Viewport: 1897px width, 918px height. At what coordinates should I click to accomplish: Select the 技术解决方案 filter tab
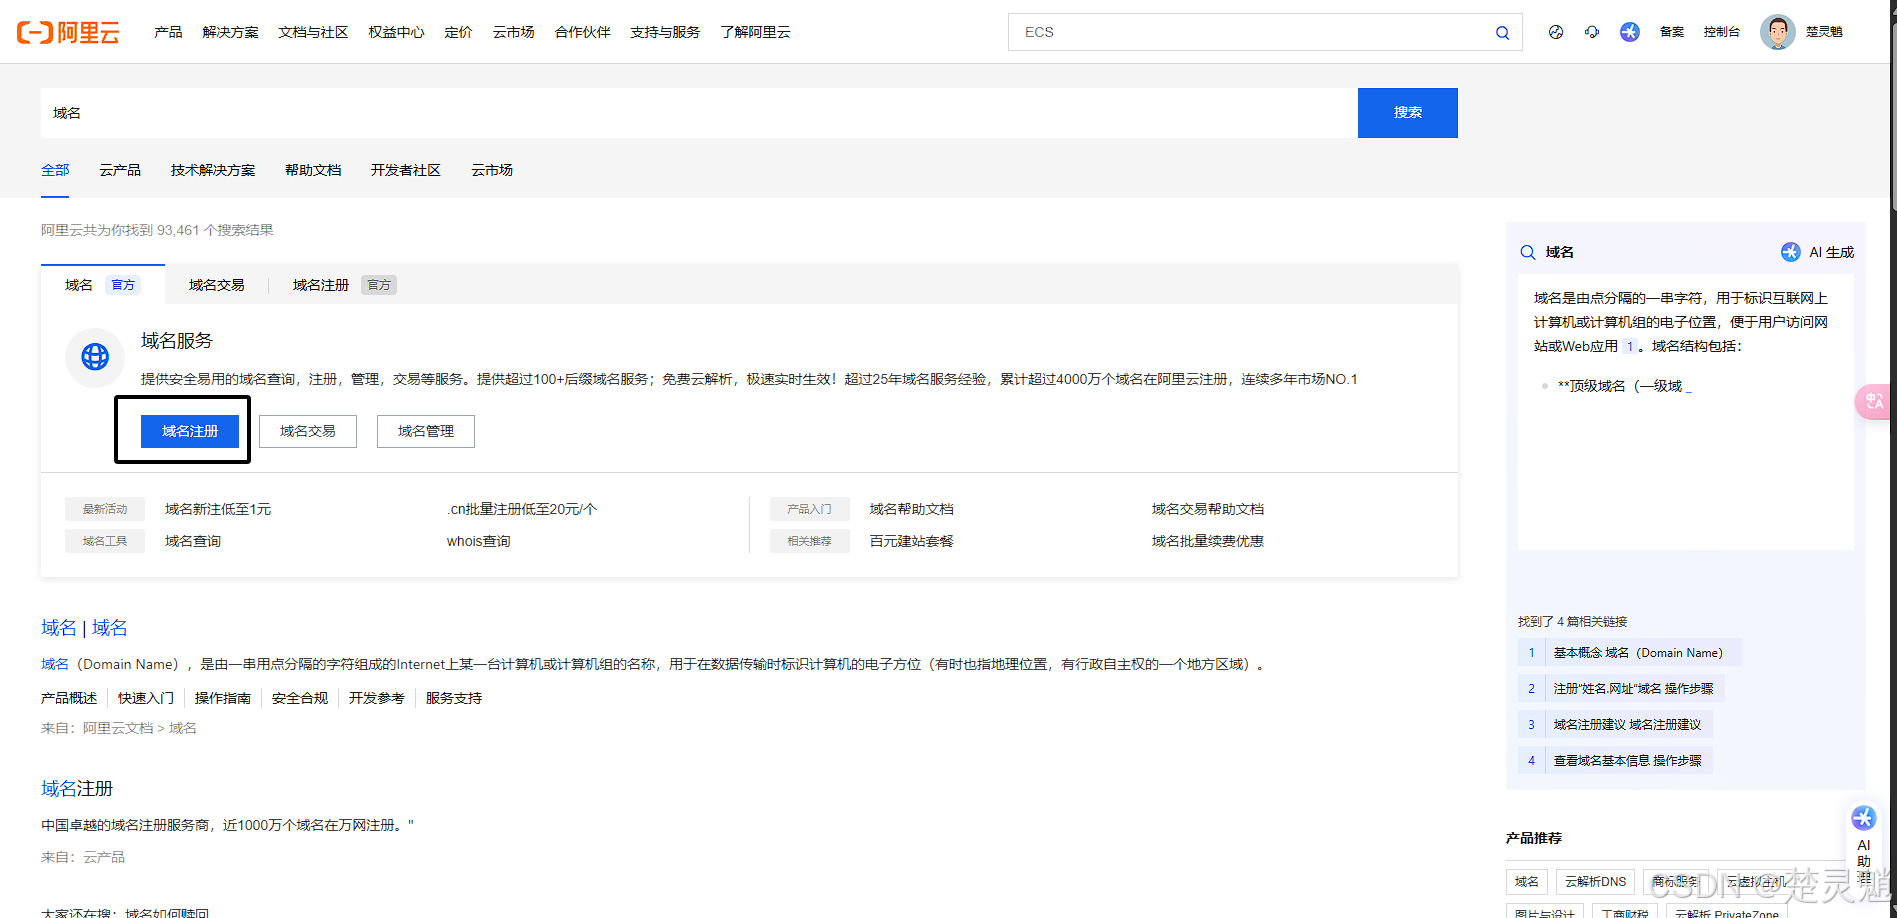[x=213, y=170]
